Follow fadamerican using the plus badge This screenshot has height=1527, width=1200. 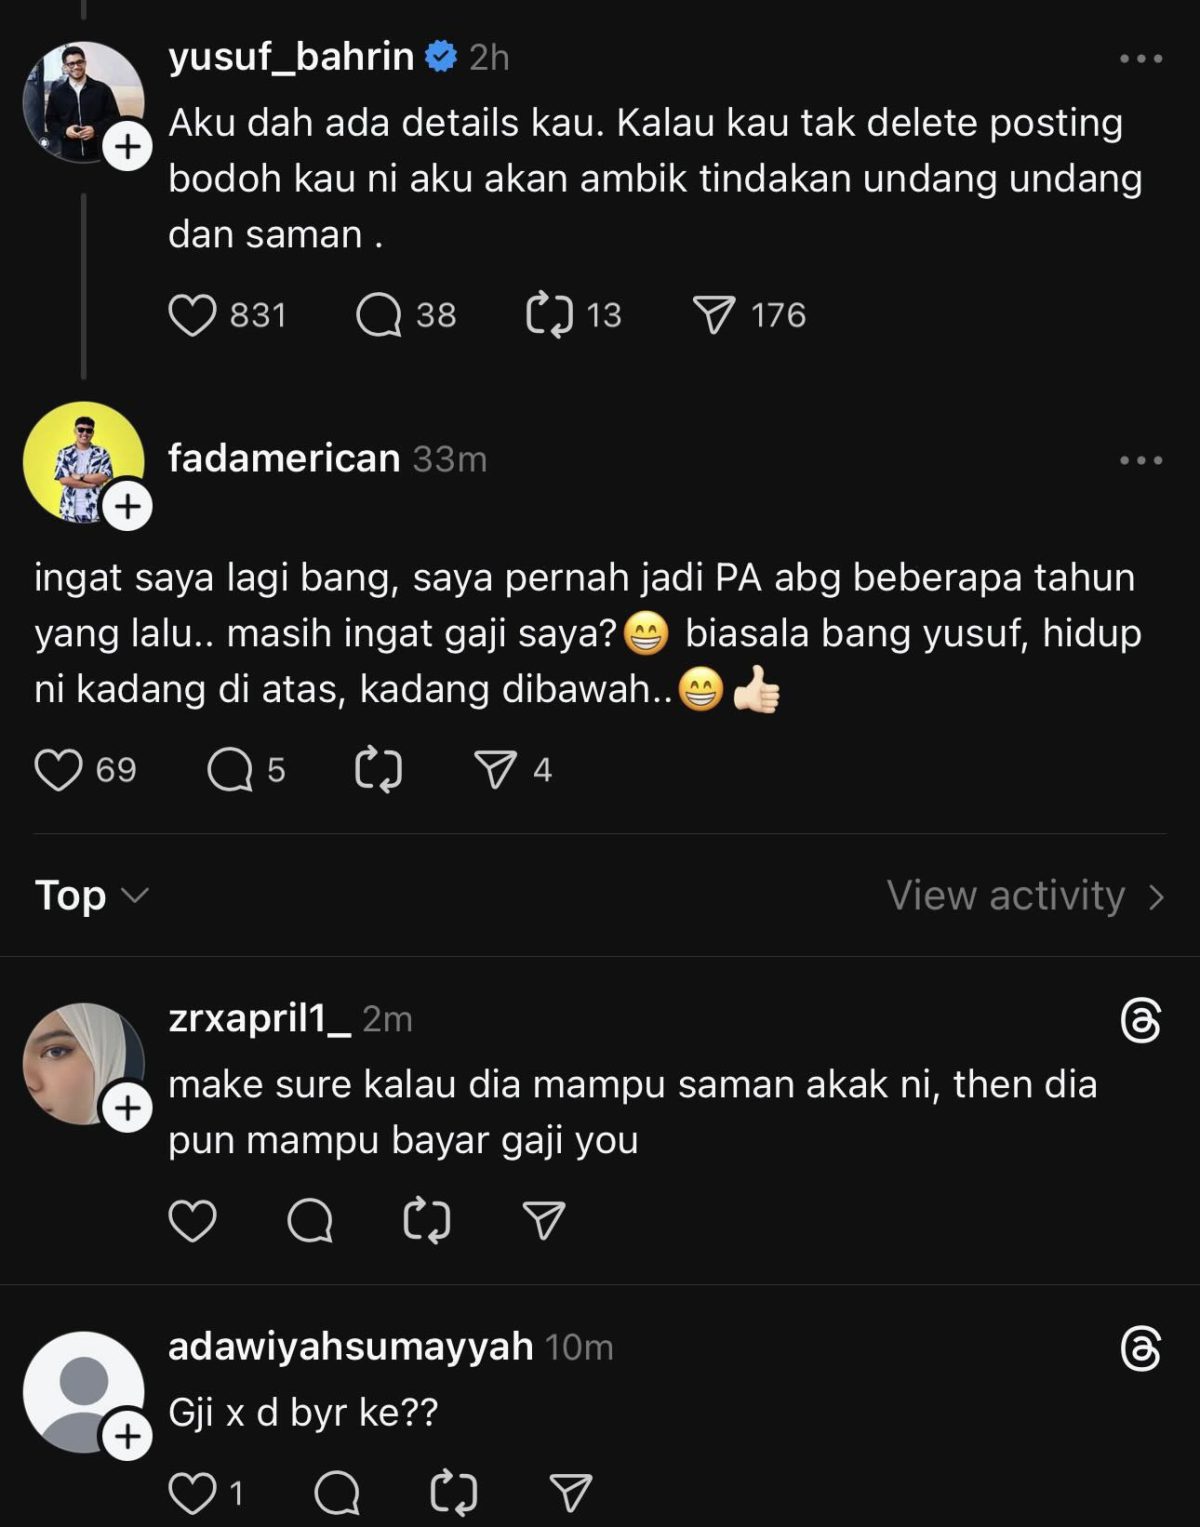[x=128, y=507]
